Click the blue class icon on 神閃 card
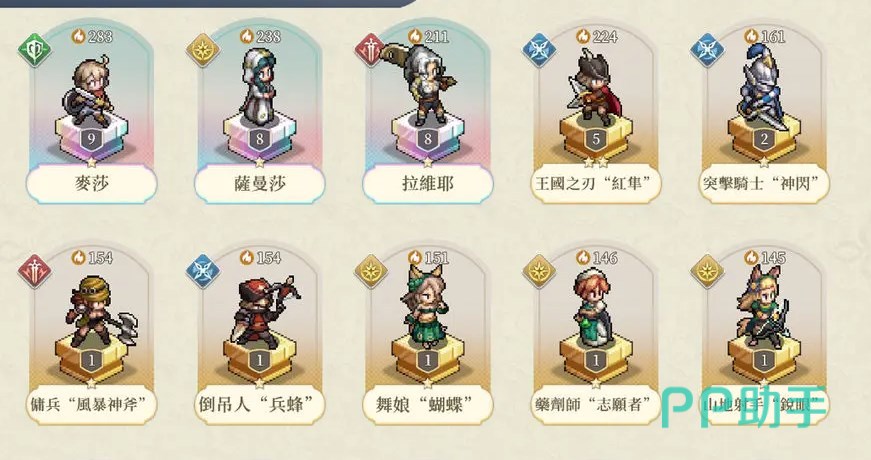This screenshot has width=871, height=460. click(x=707, y=51)
